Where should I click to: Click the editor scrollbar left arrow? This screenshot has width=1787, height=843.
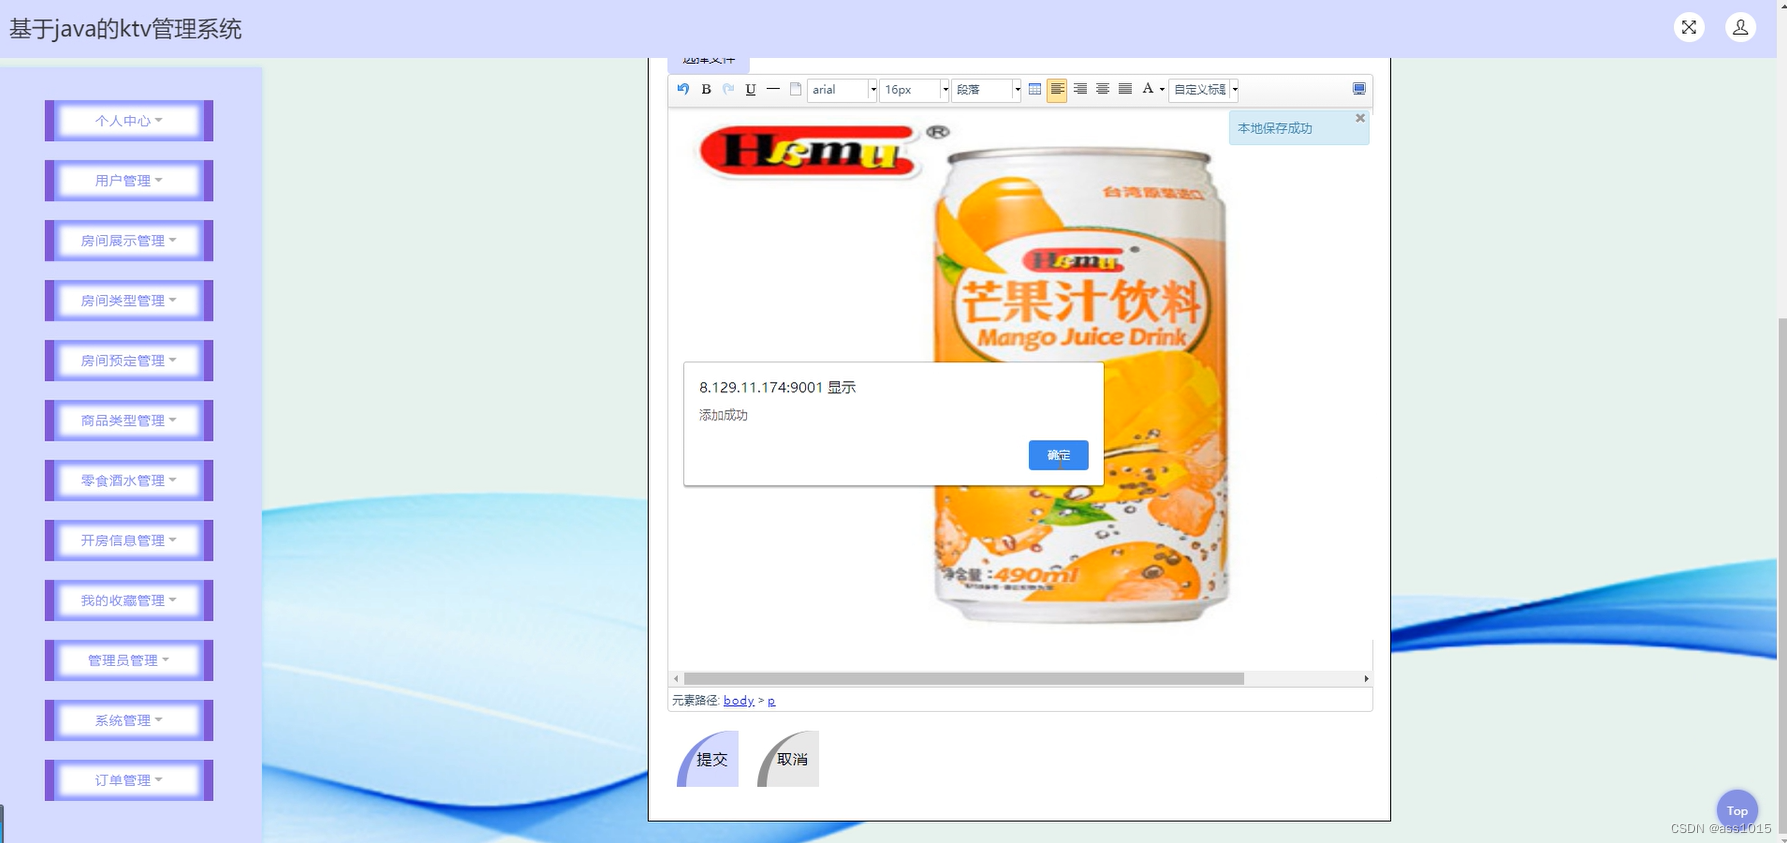click(x=676, y=679)
